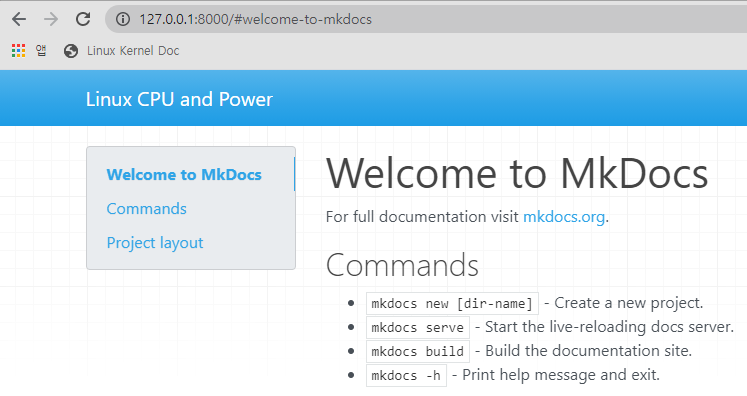
Task: Click 'Build the documentation site.' text
Action: click(588, 351)
